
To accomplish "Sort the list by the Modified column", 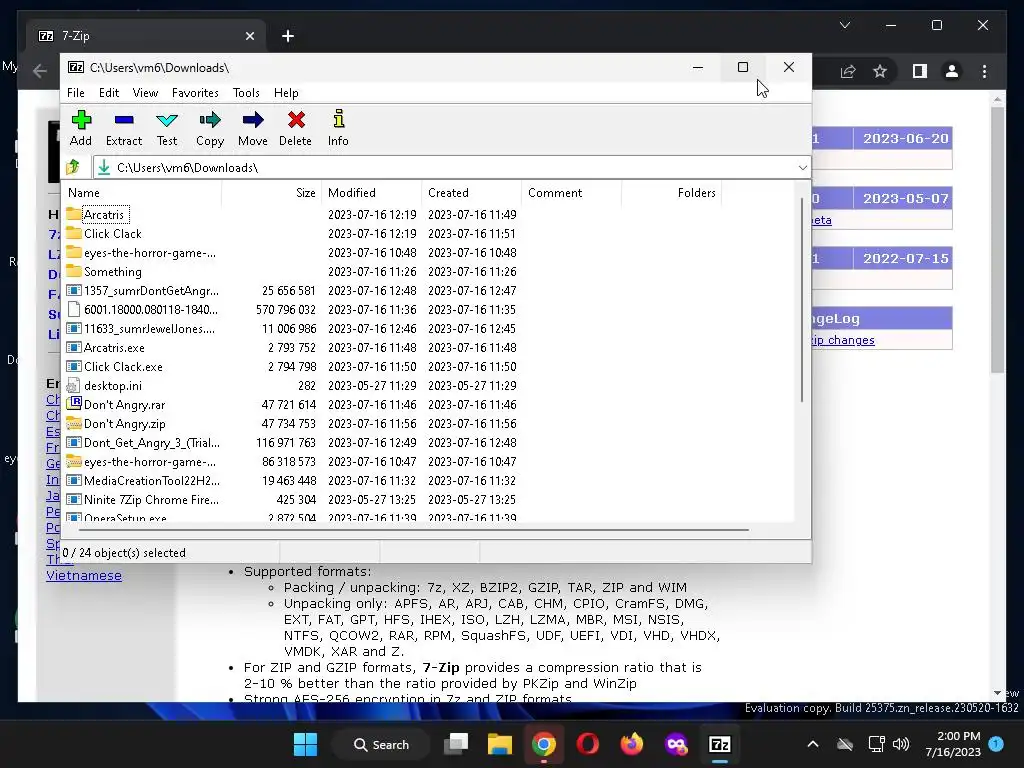I will [x=372, y=193].
